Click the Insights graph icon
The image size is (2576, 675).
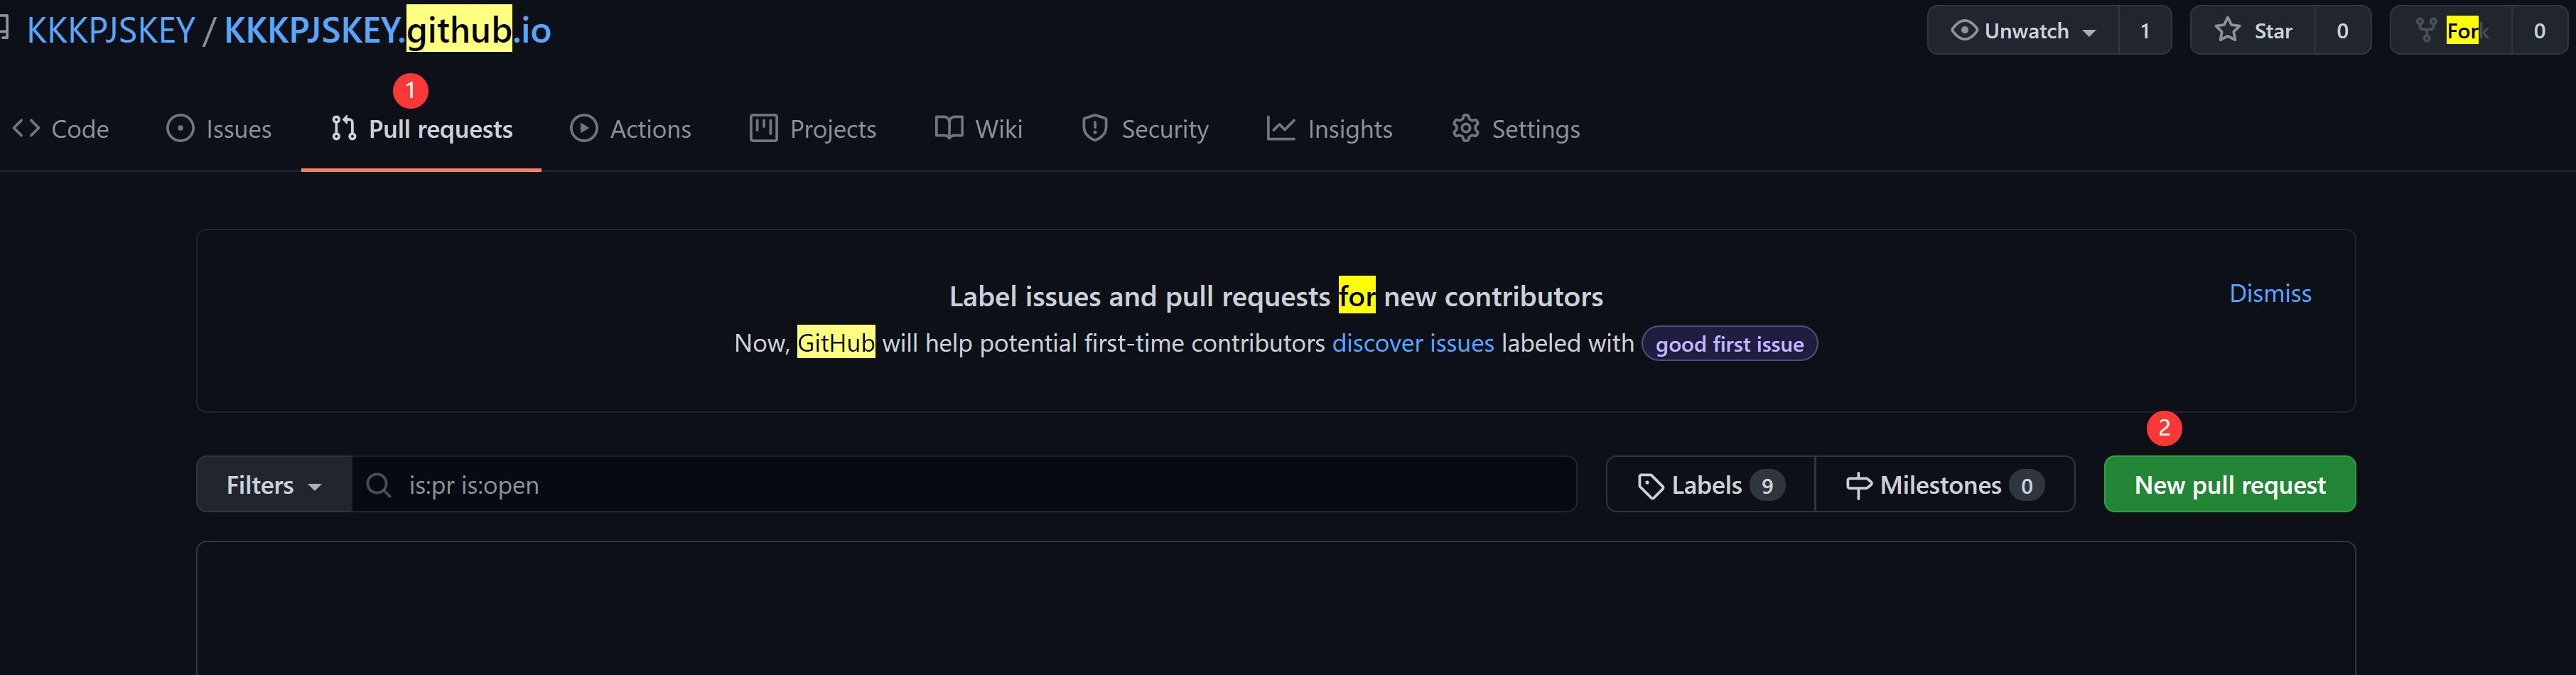click(x=1281, y=128)
